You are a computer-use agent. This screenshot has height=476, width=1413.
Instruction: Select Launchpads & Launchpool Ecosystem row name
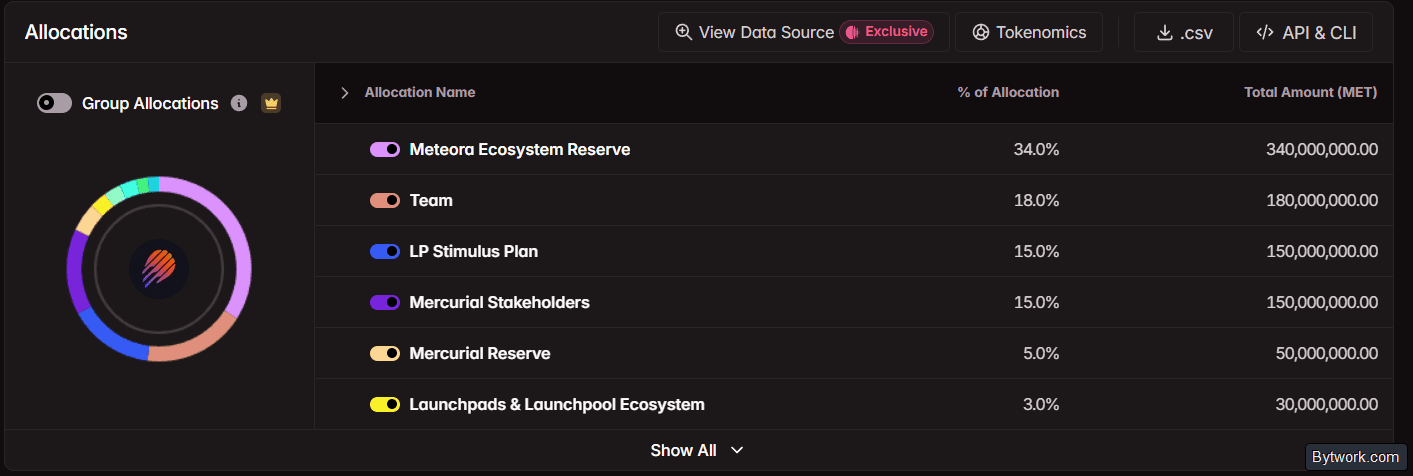(x=557, y=404)
